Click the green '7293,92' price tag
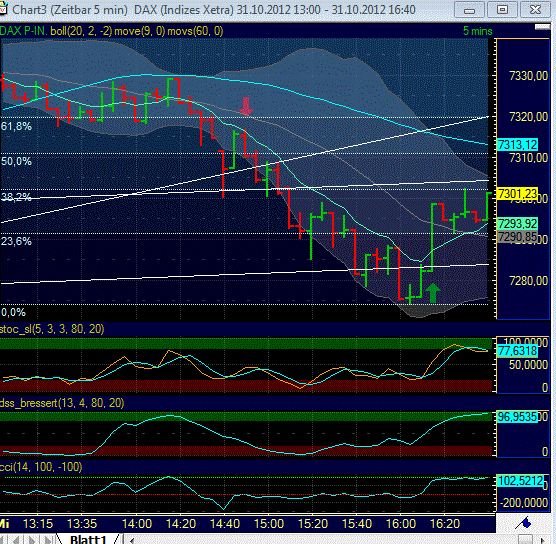This screenshot has height=544, width=556. point(517,224)
